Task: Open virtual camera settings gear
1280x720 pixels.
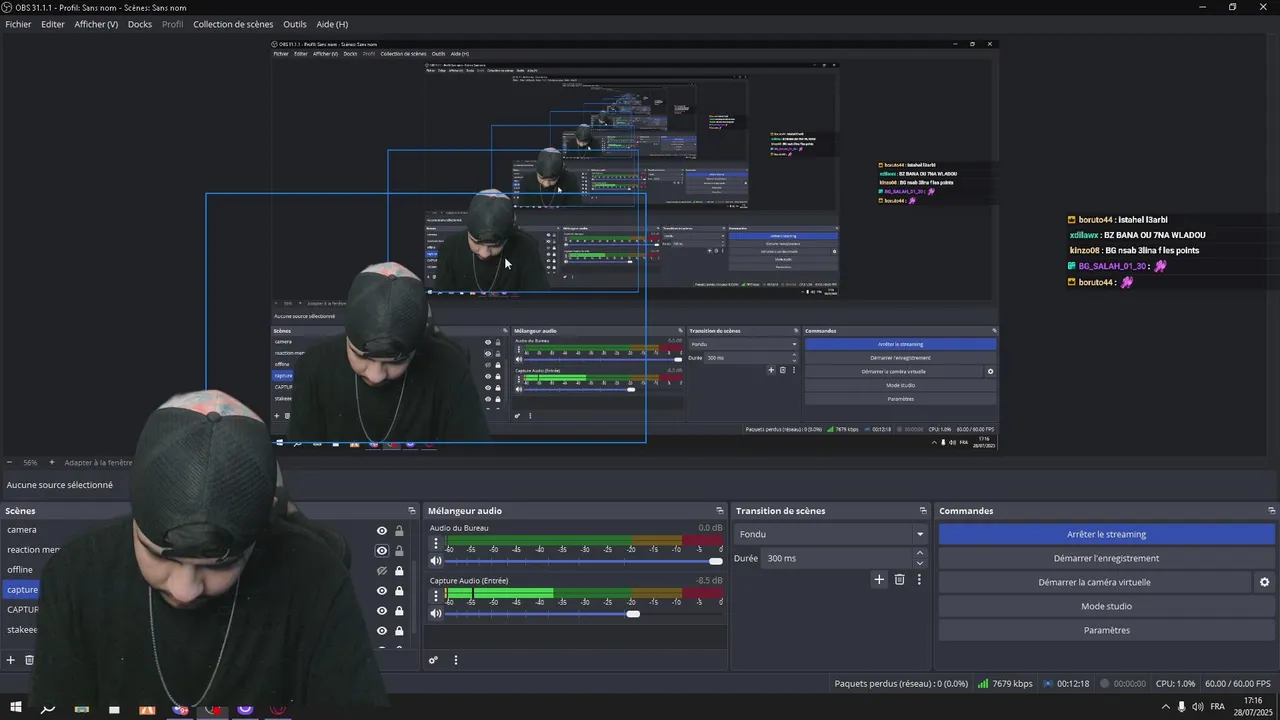Action: tap(1264, 582)
